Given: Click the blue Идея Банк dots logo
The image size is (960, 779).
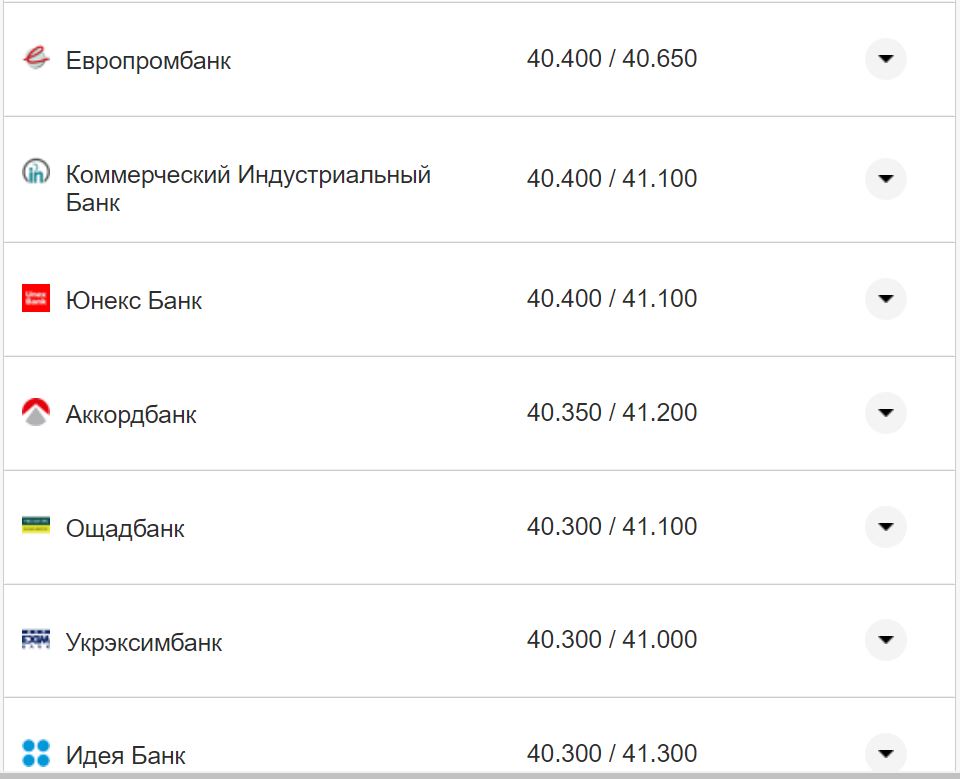Looking at the screenshot, I should (36, 754).
